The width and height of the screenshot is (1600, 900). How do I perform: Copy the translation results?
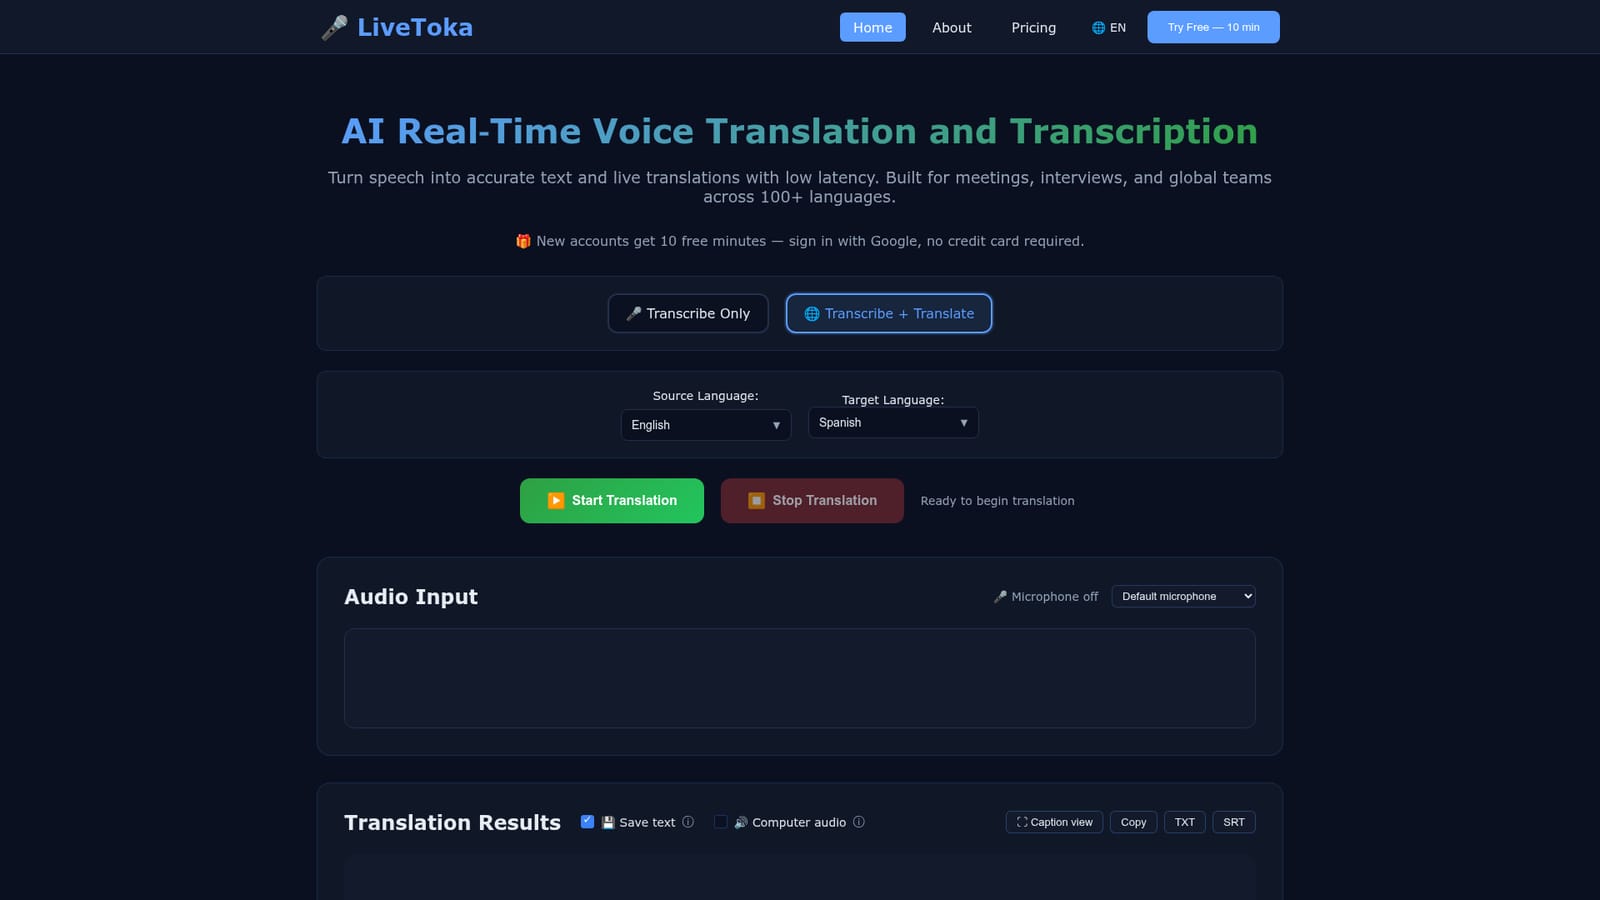pos(1133,822)
